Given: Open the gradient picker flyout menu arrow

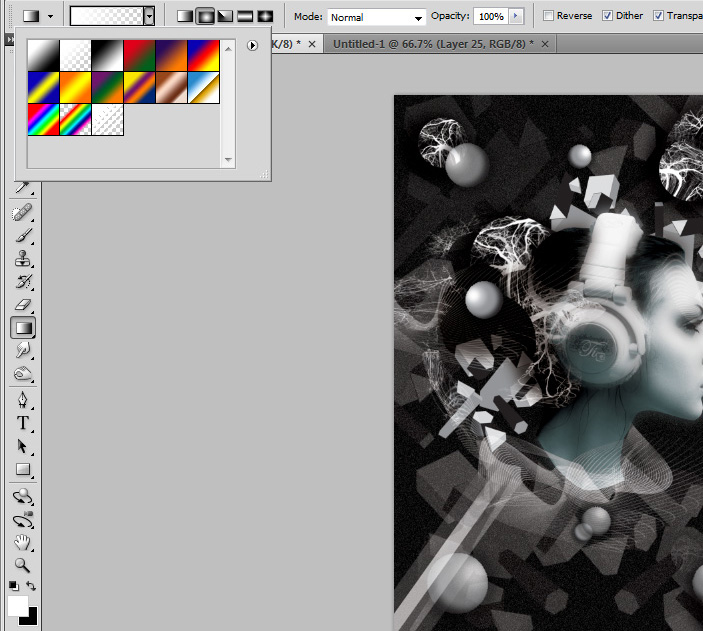Looking at the screenshot, I should tap(252, 45).
